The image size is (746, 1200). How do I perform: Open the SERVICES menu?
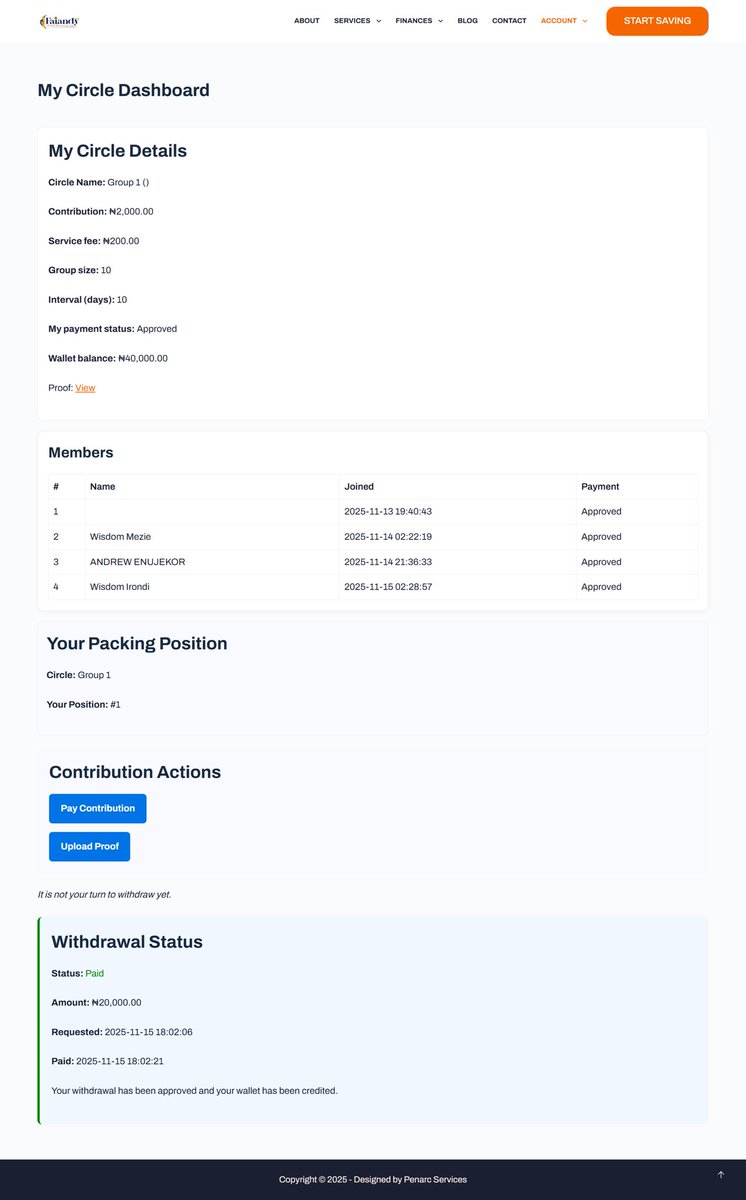point(352,21)
